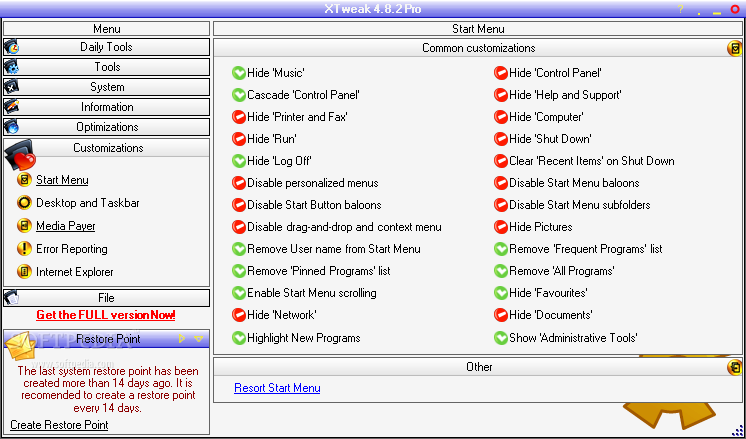Click the Media Payer sidebar icon

tap(24, 226)
